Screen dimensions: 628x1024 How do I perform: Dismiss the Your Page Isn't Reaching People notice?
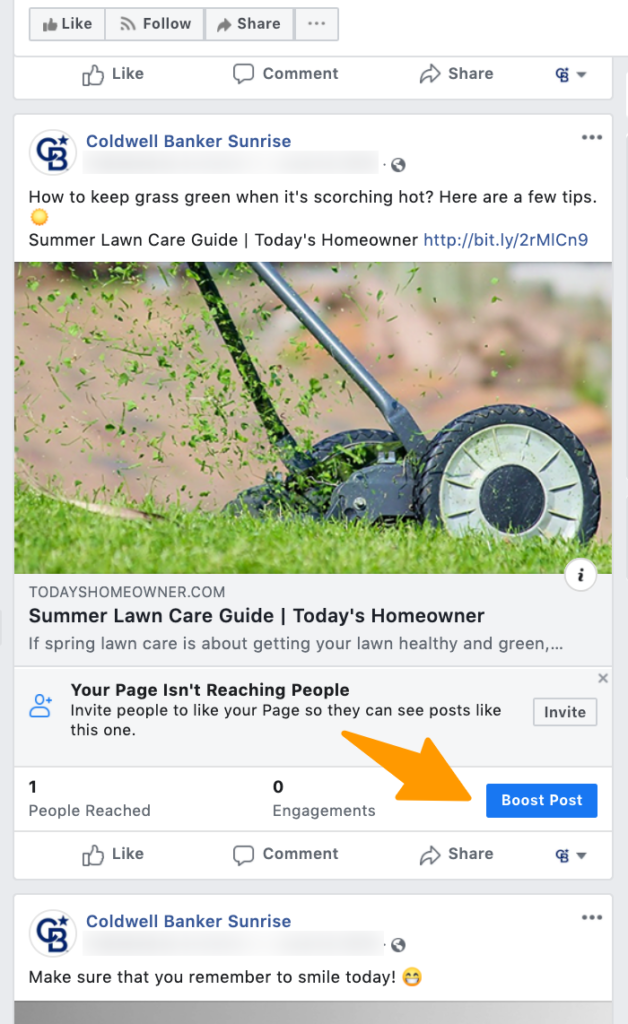pyautogui.click(x=603, y=678)
